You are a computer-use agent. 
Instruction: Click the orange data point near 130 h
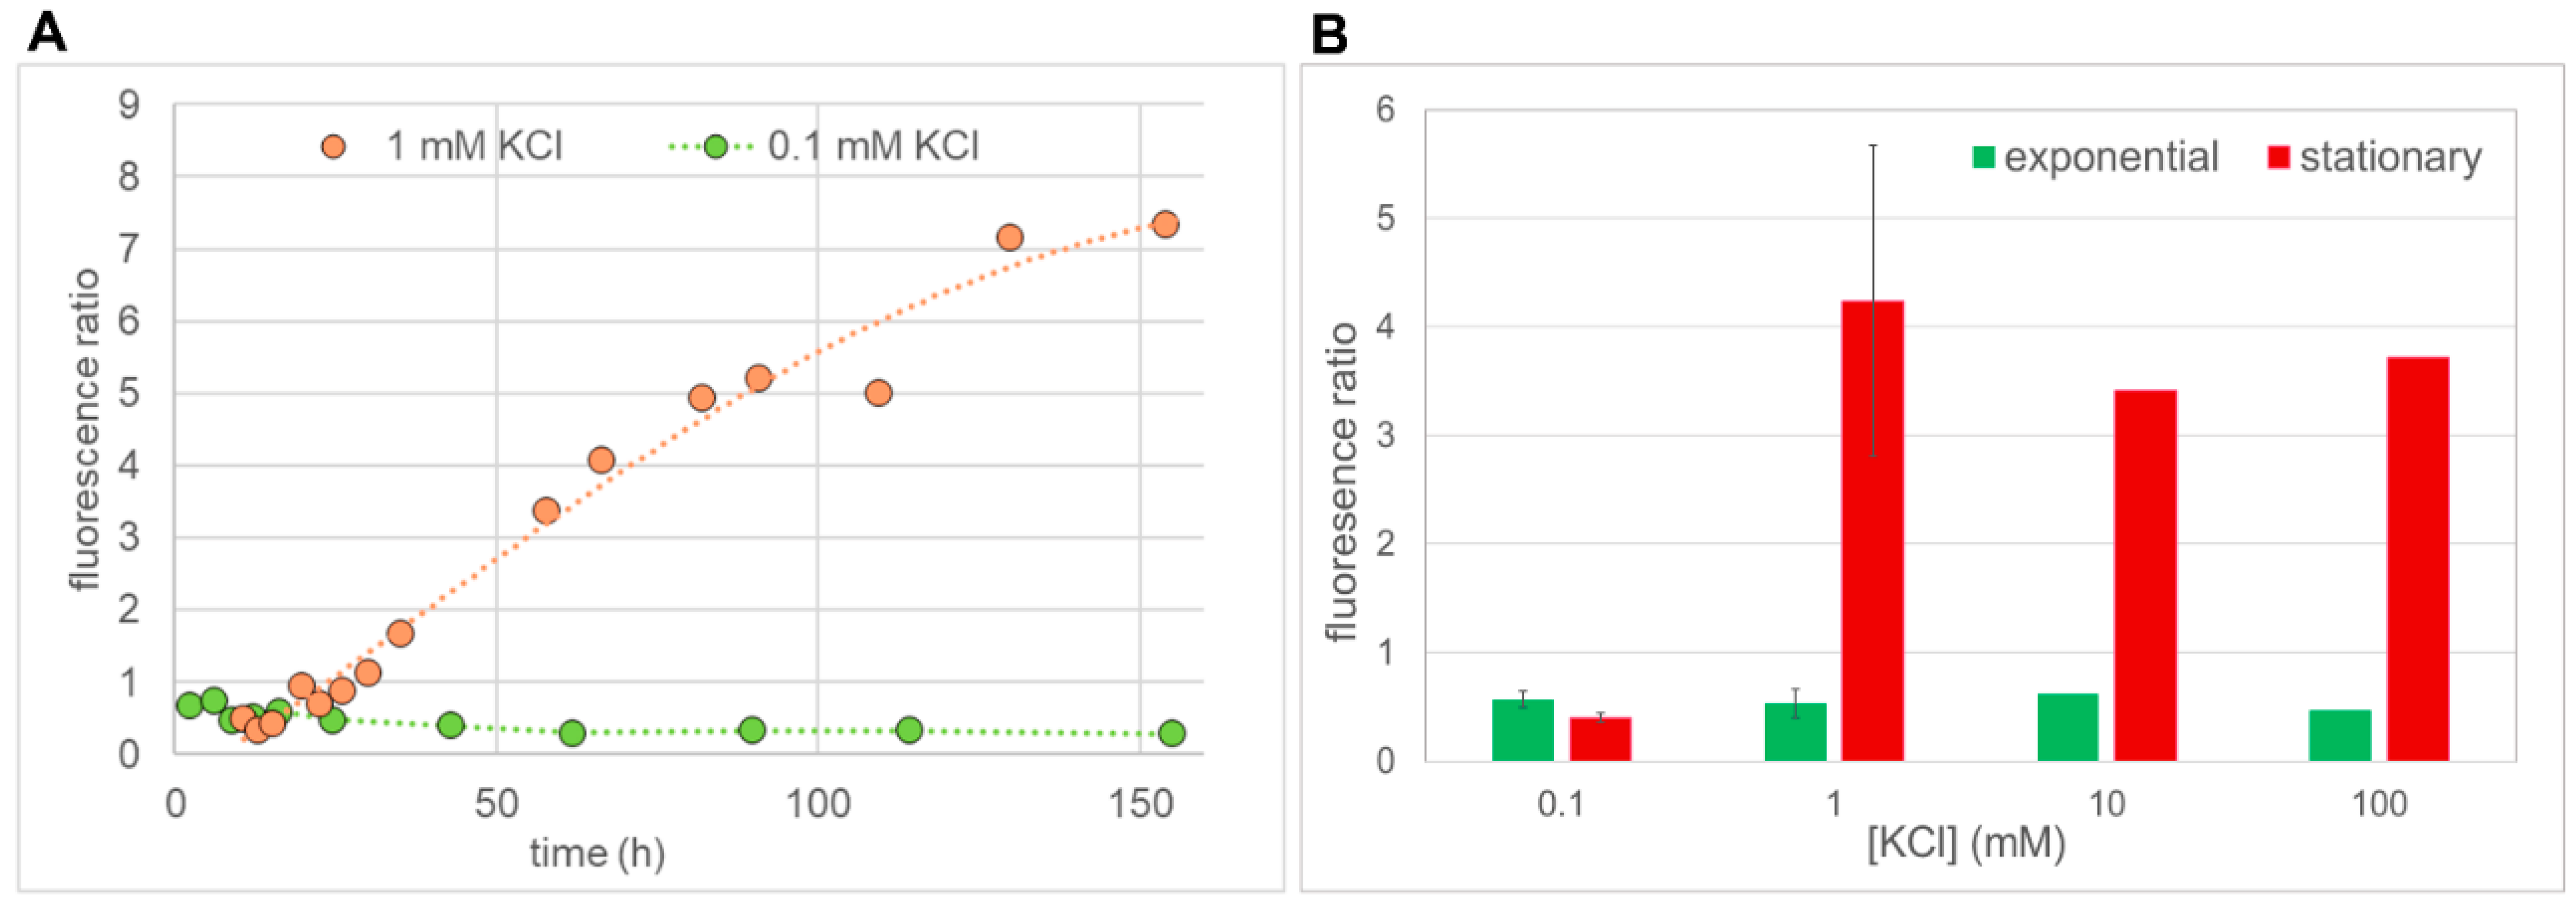[1009, 237]
